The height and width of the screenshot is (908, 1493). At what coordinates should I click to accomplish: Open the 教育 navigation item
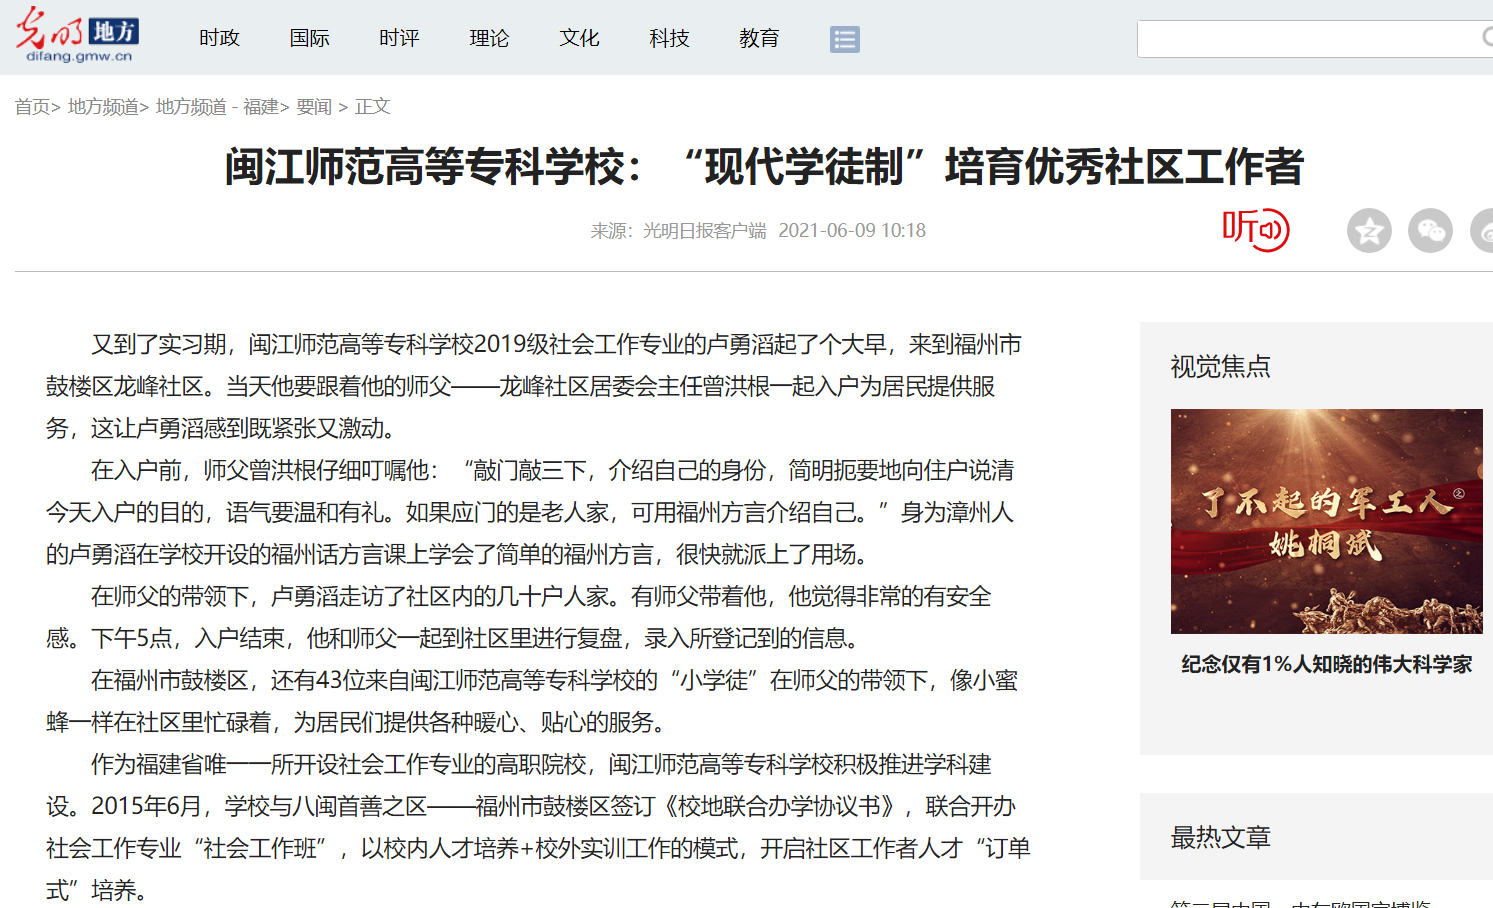[759, 38]
